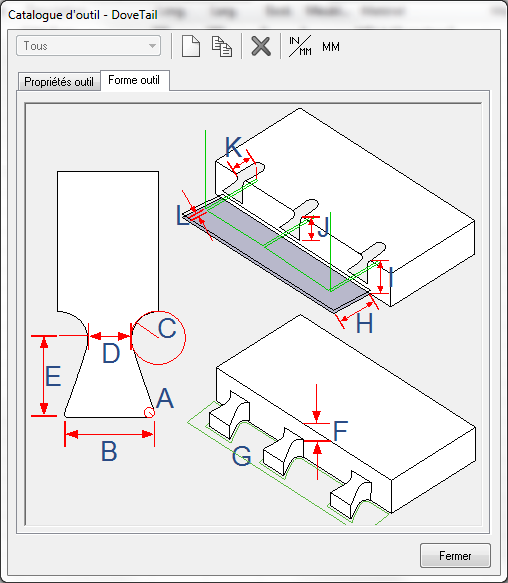This screenshot has height=583, width=508.
Task: Toggle the IN/MM unit conversion icon
Action: [300, 46]
